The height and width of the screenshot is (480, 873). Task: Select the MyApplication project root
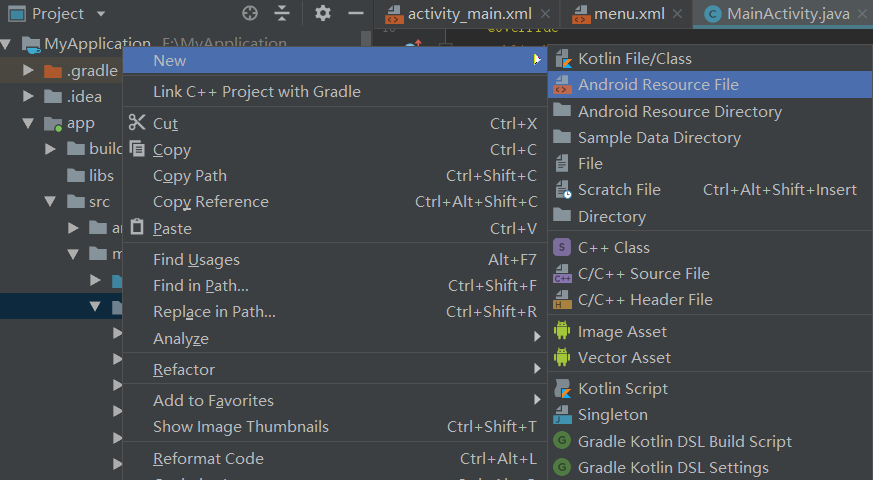pyautogui.click(x=97, y=43)
